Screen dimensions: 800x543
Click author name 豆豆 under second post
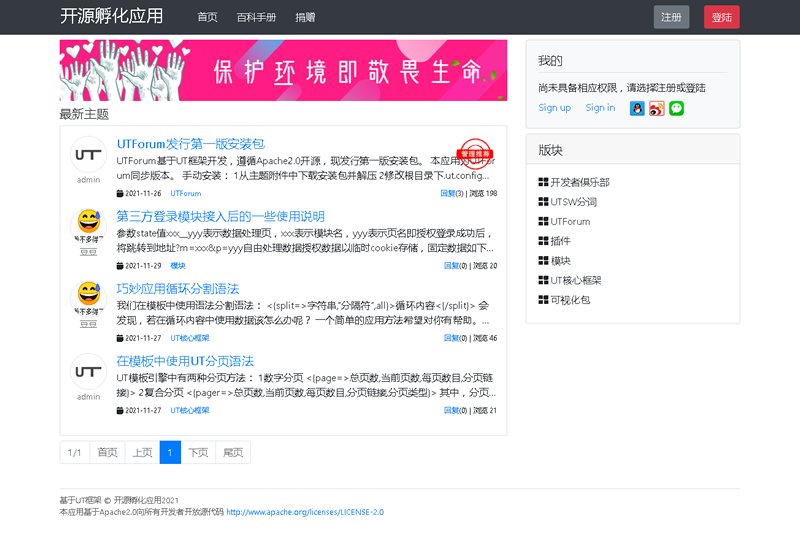point(88,252)
